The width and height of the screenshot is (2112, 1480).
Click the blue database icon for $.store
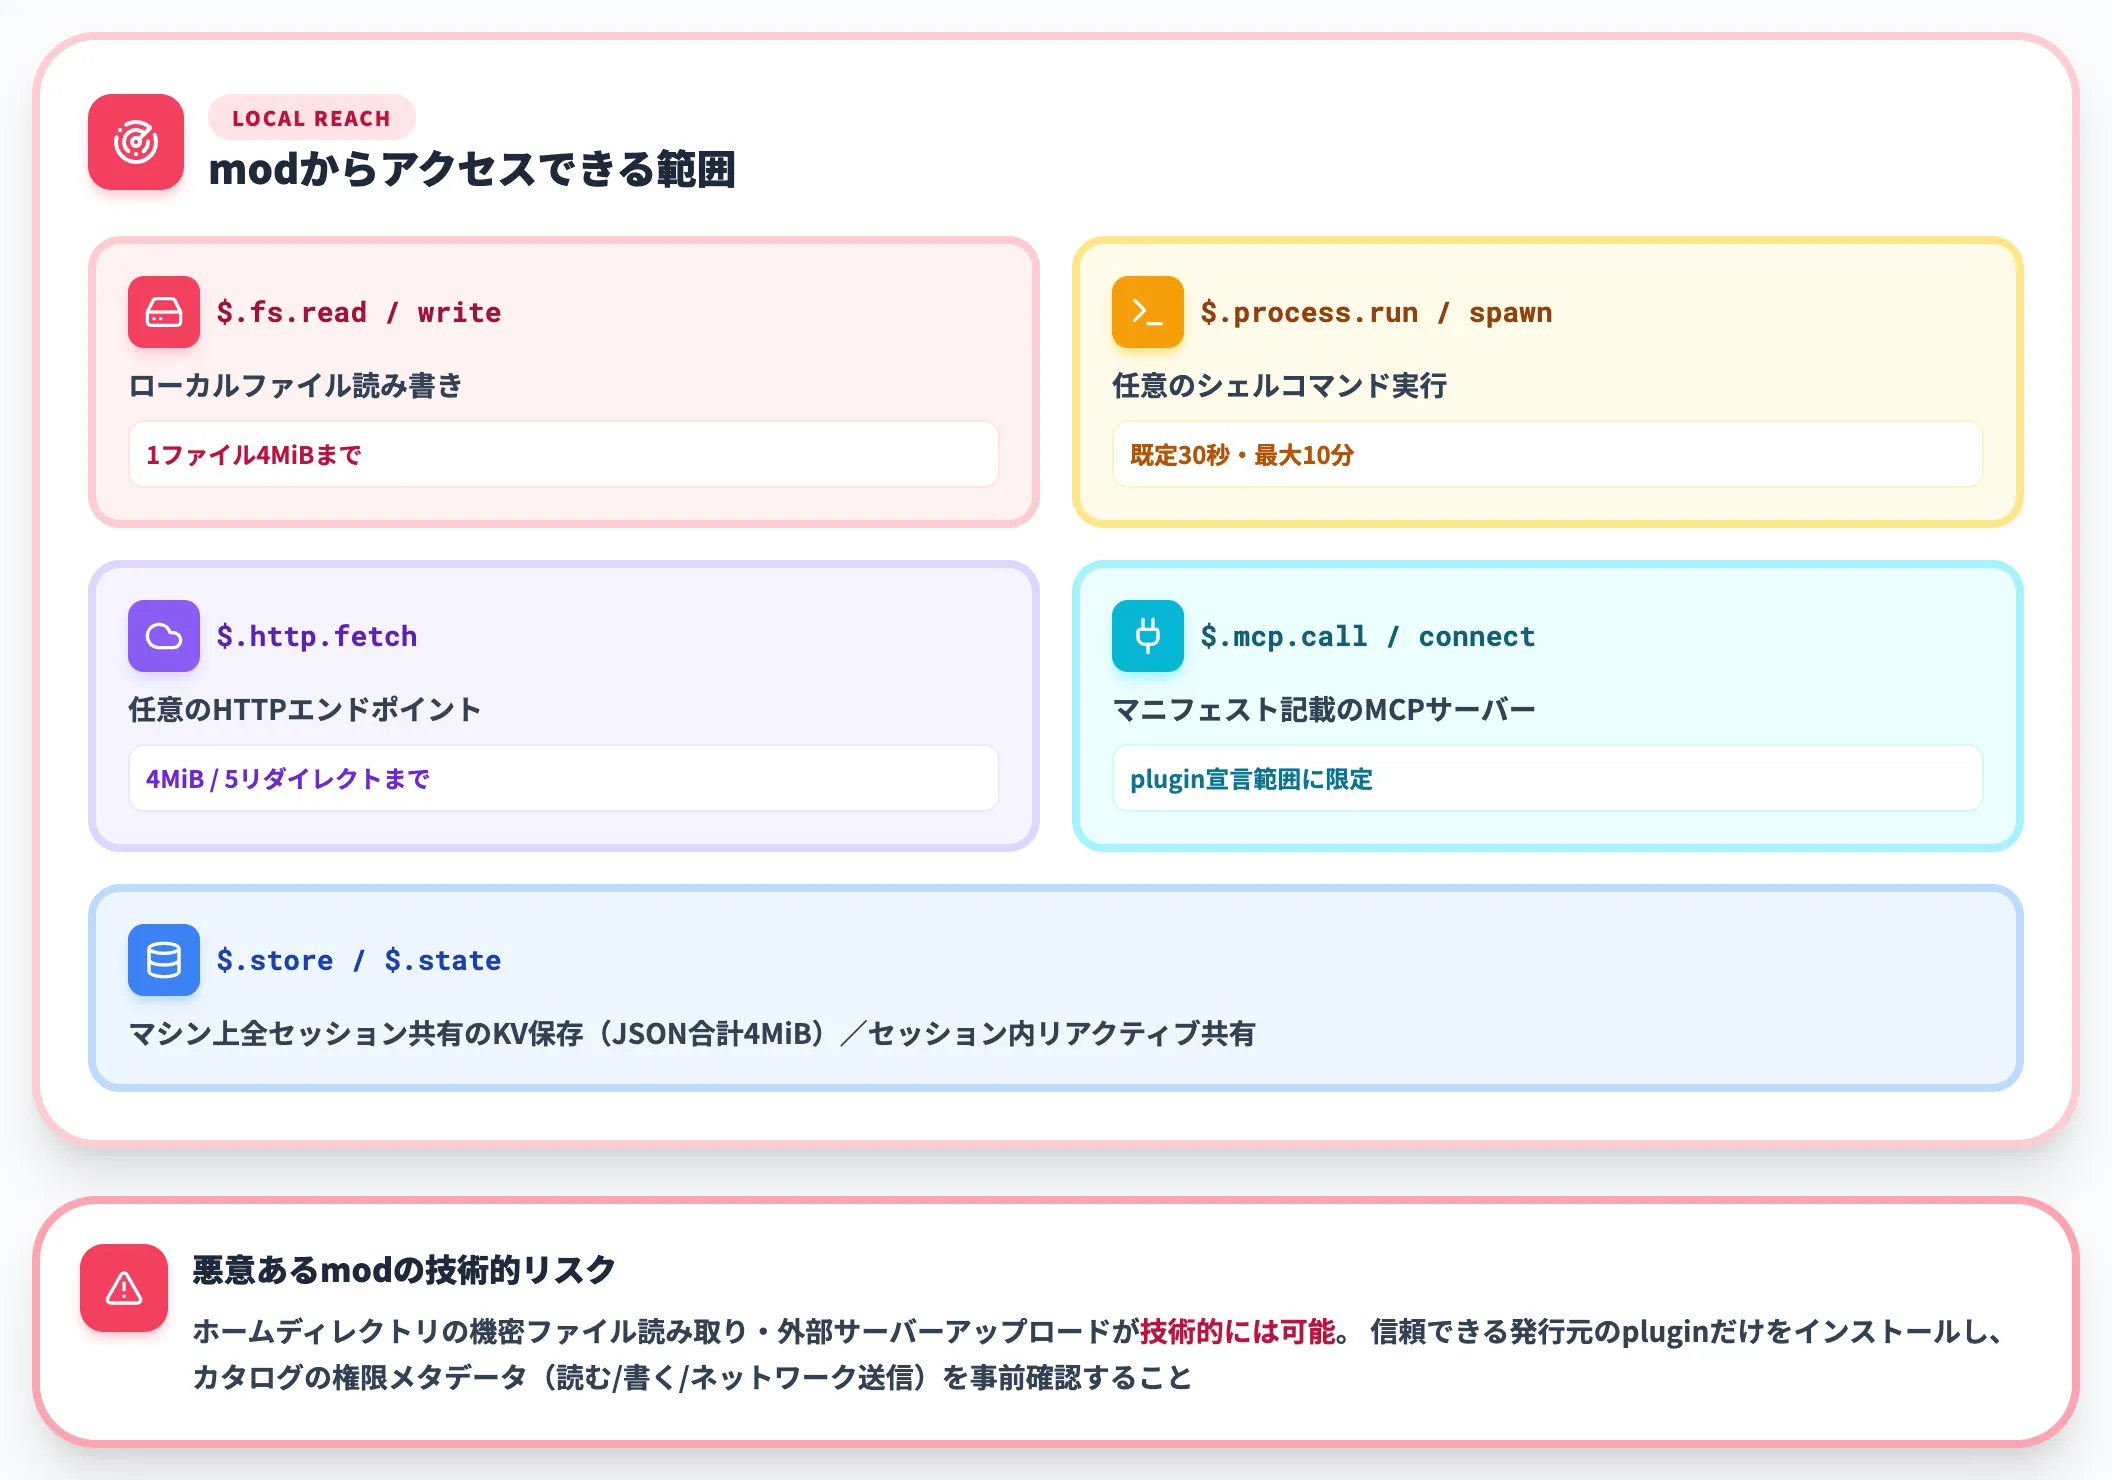tap(164, 960)
